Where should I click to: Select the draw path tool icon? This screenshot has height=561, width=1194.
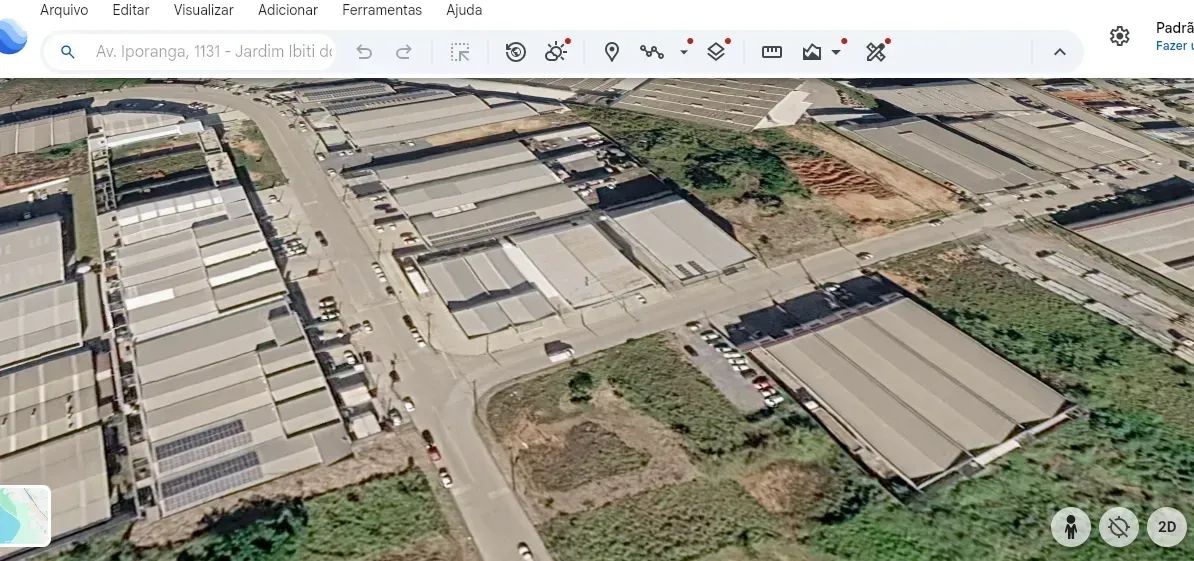point(652,52)
